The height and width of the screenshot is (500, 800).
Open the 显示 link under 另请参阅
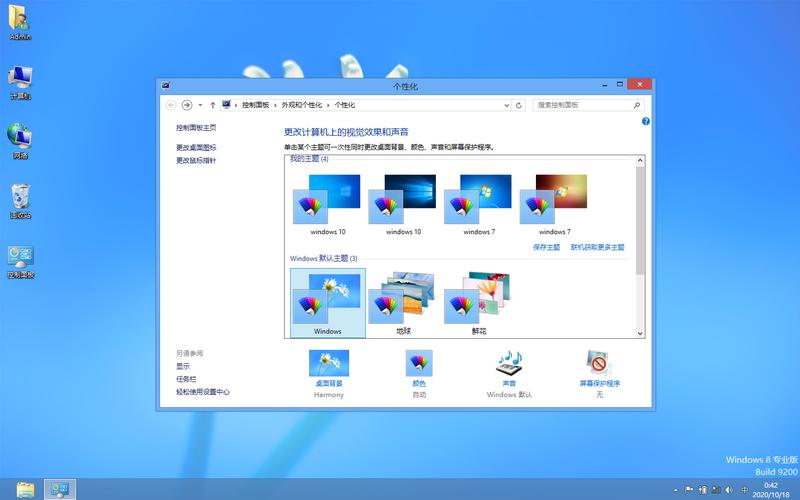pos(183,366)
